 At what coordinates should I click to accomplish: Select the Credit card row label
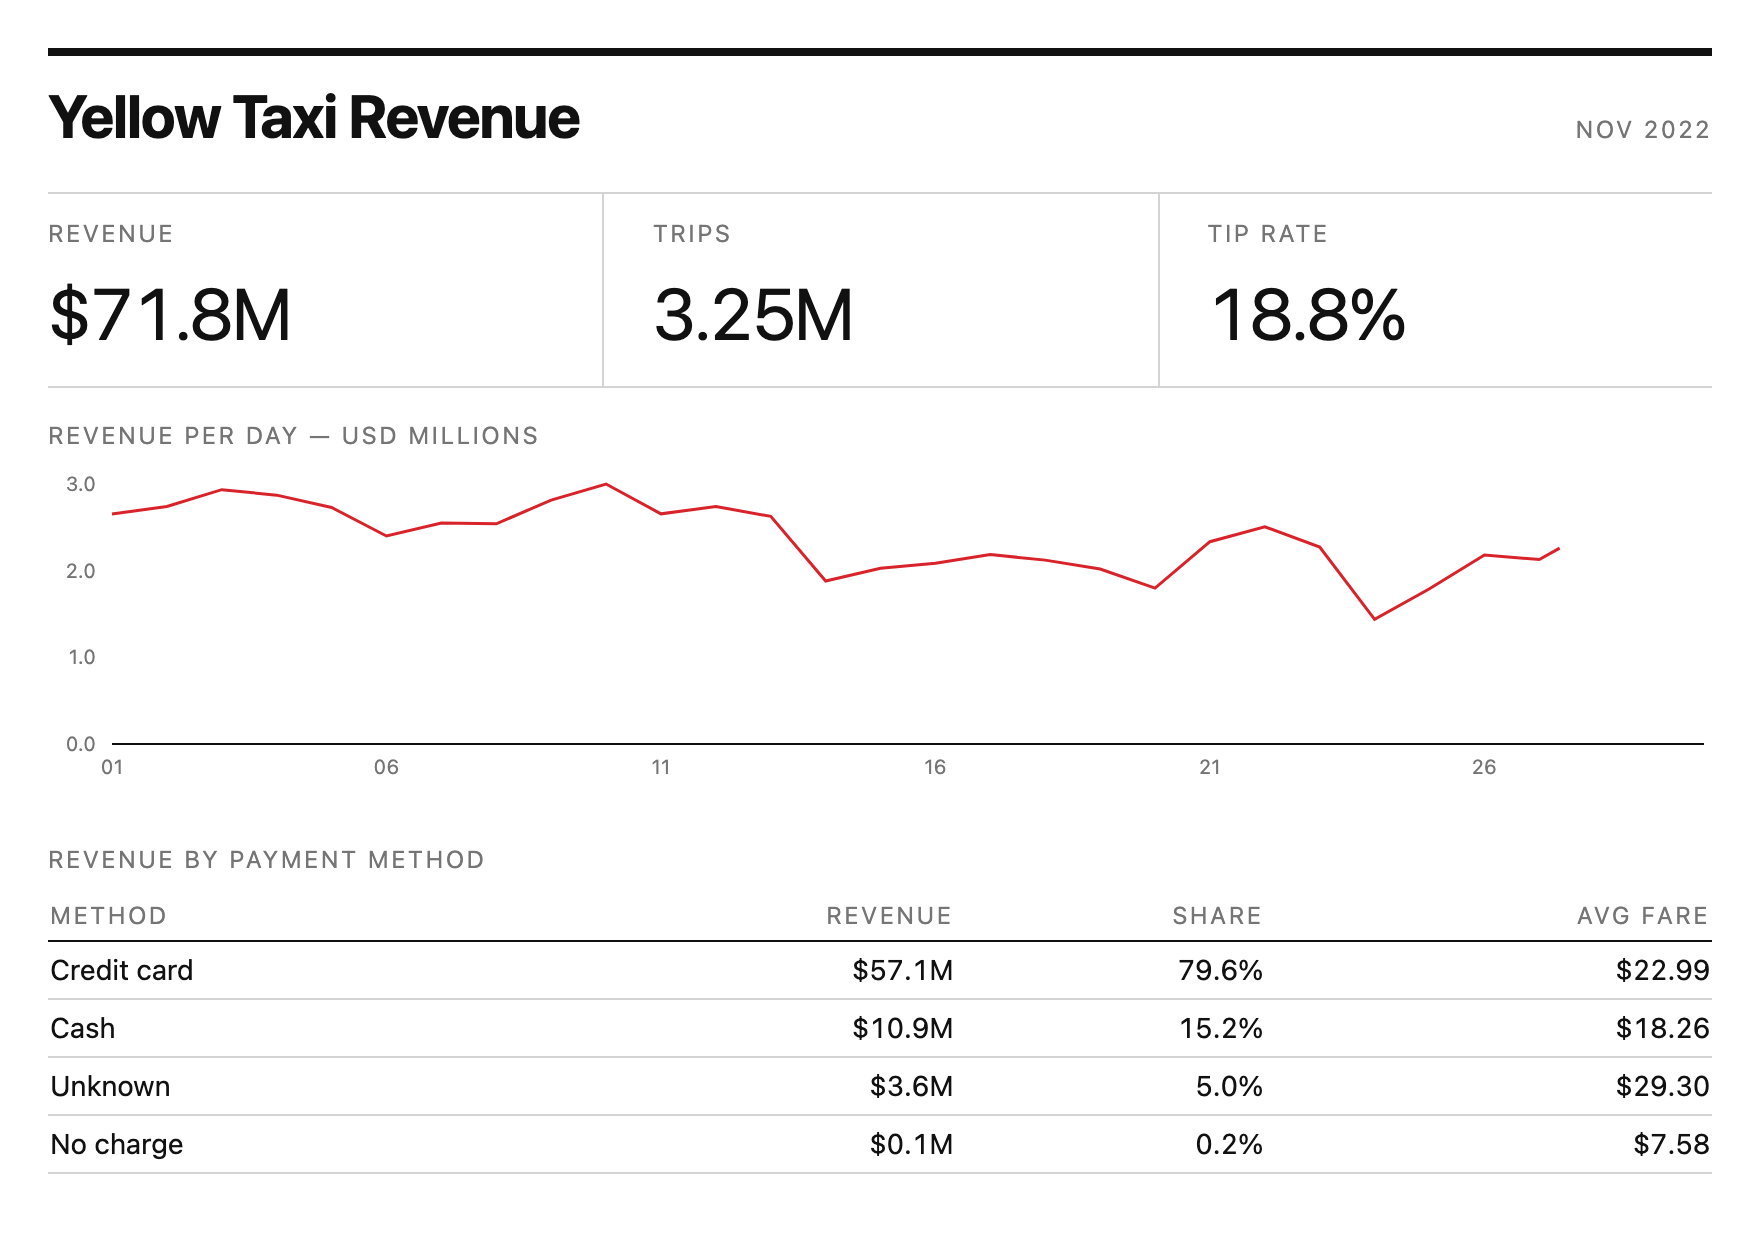point(122,971)
